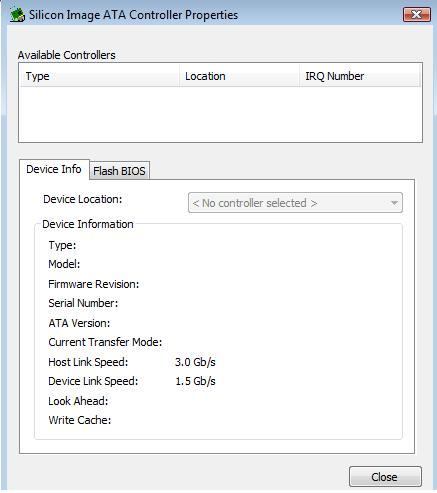Sort controllers by IRQ Number column header
Viewport: 437px width, 493px height.
360,76
